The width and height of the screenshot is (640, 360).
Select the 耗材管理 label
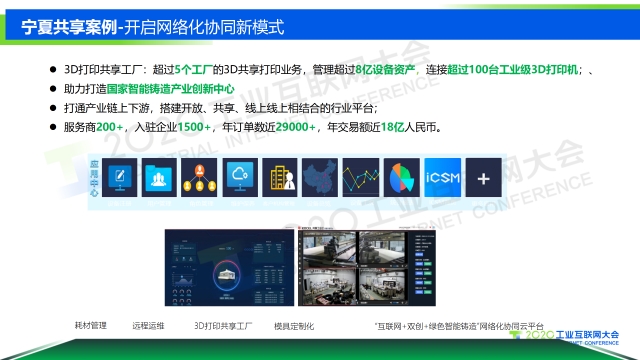pos(91,325)
